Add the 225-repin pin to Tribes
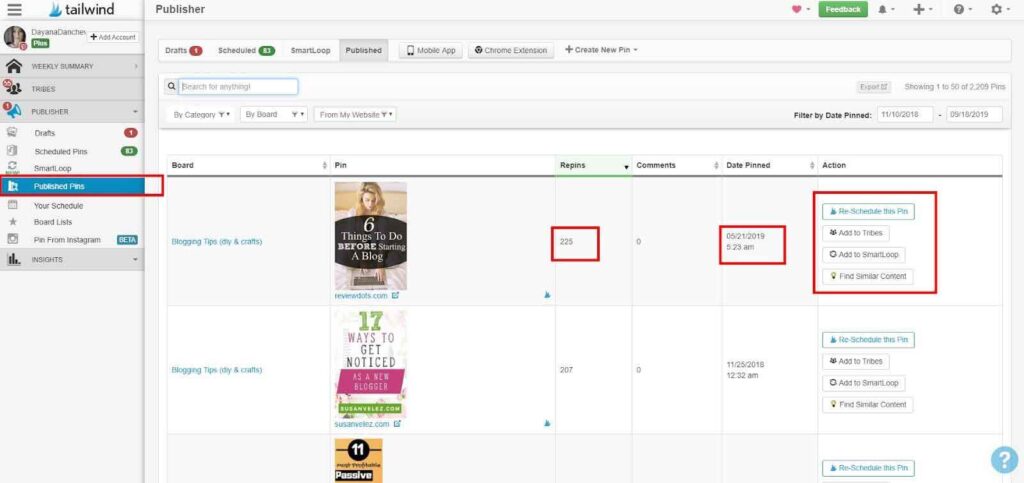The width and height of the screenshot is (1024, 483). pyautogui.click(x=856, y=232)
